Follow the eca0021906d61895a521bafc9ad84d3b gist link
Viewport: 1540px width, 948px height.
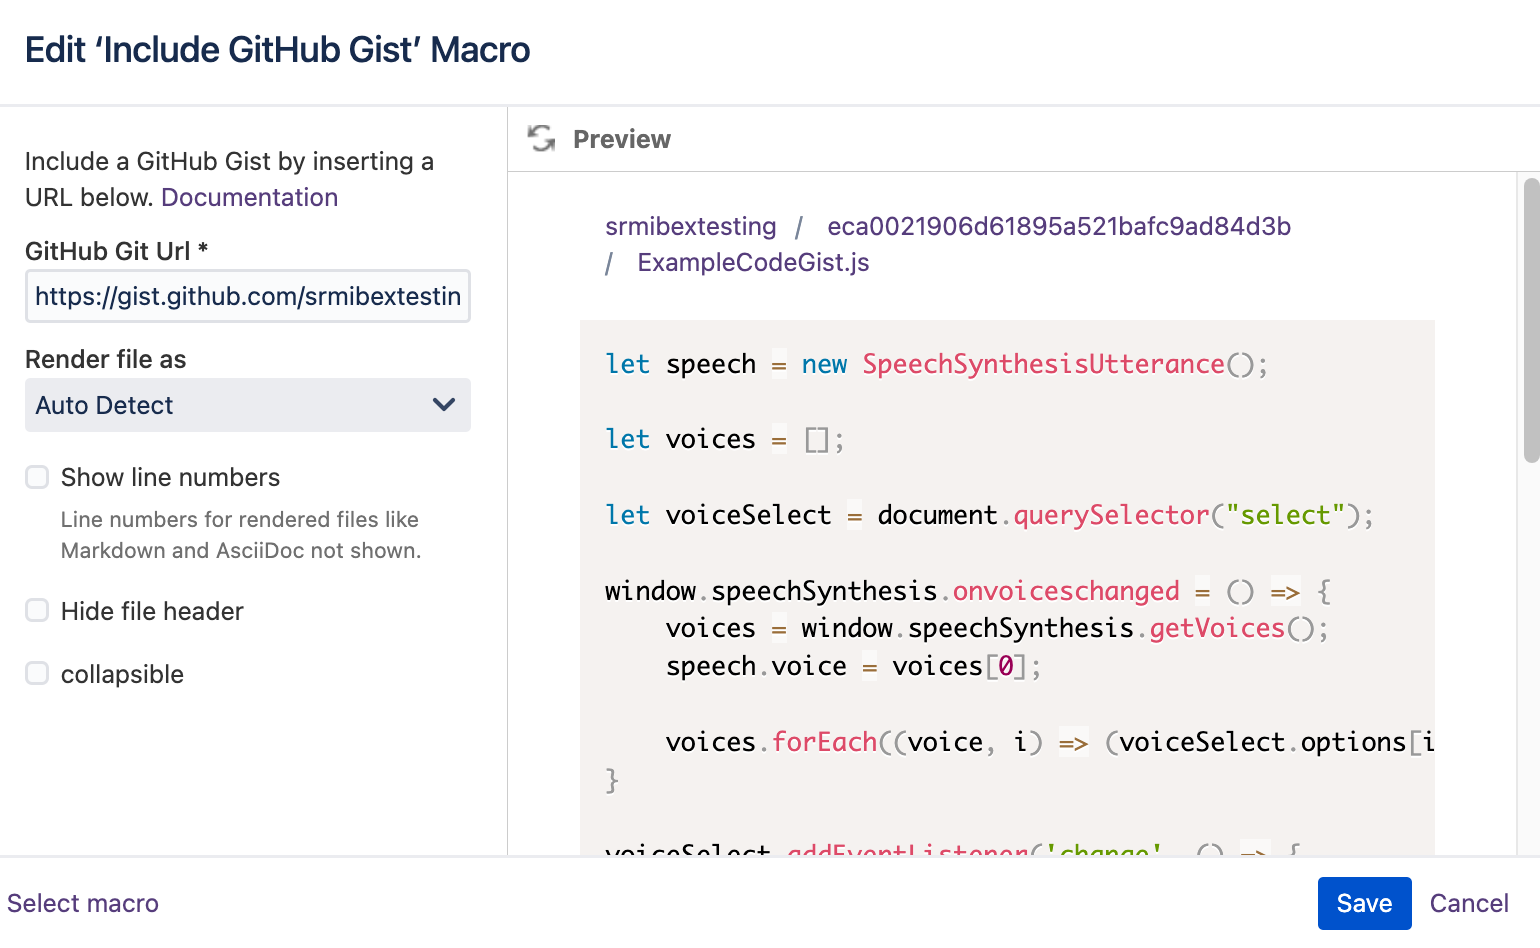[1058, 227]
